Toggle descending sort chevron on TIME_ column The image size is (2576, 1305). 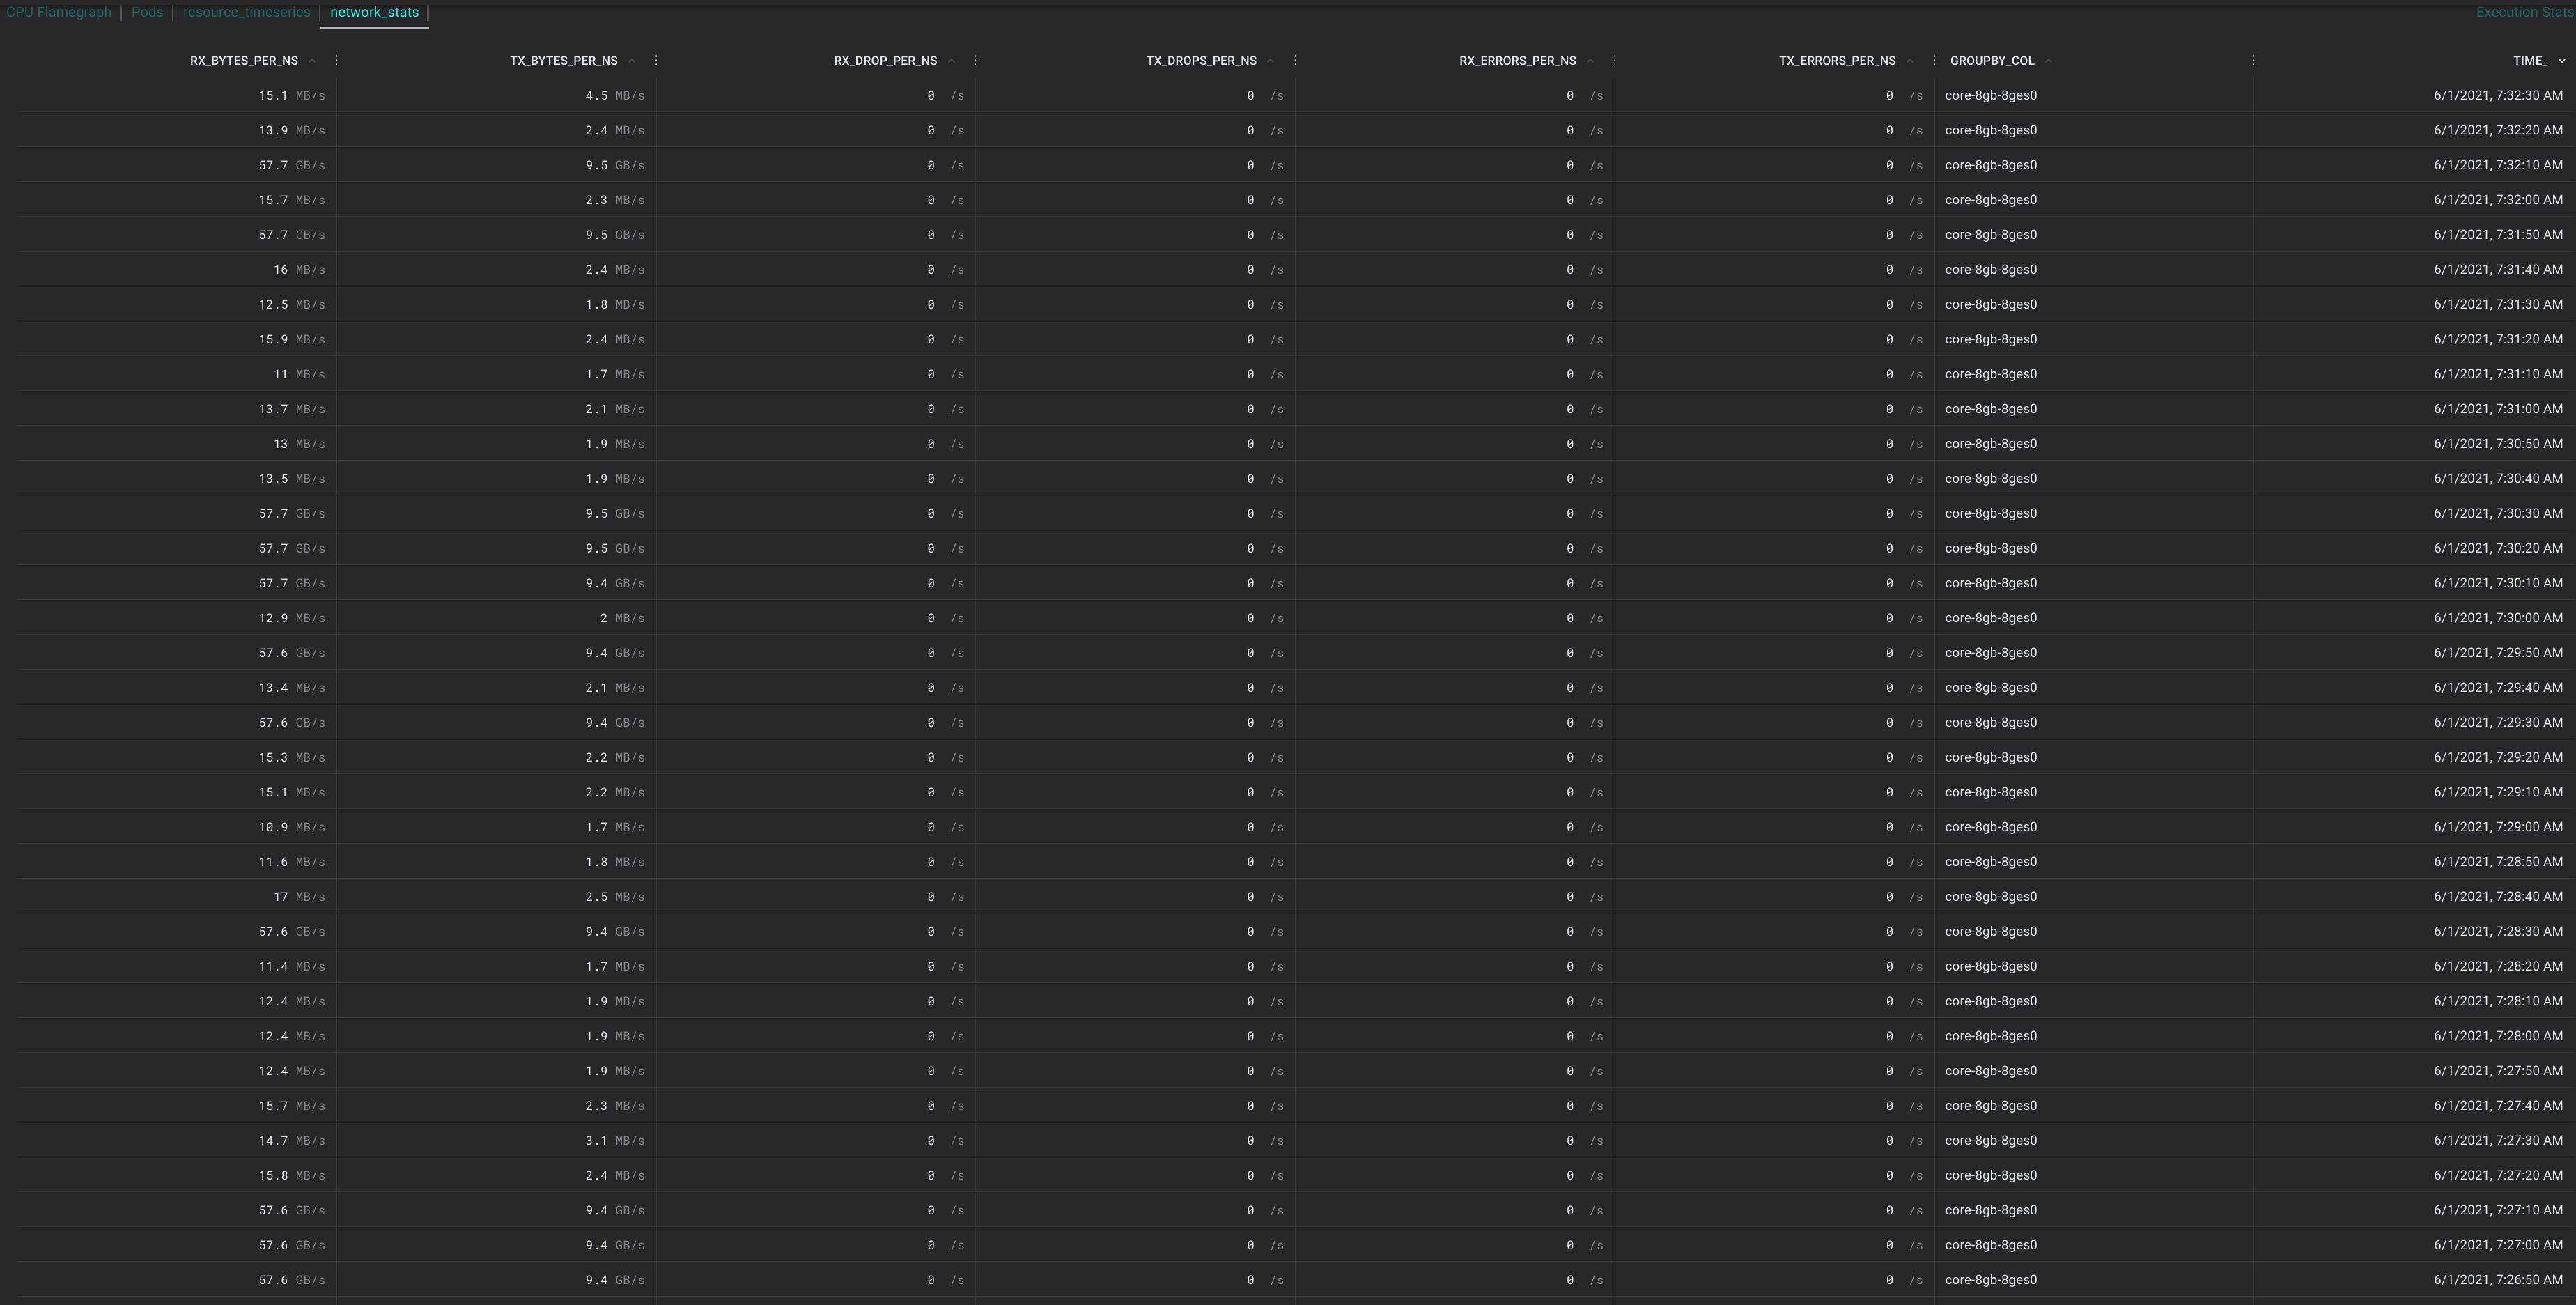click(2561, 61)
